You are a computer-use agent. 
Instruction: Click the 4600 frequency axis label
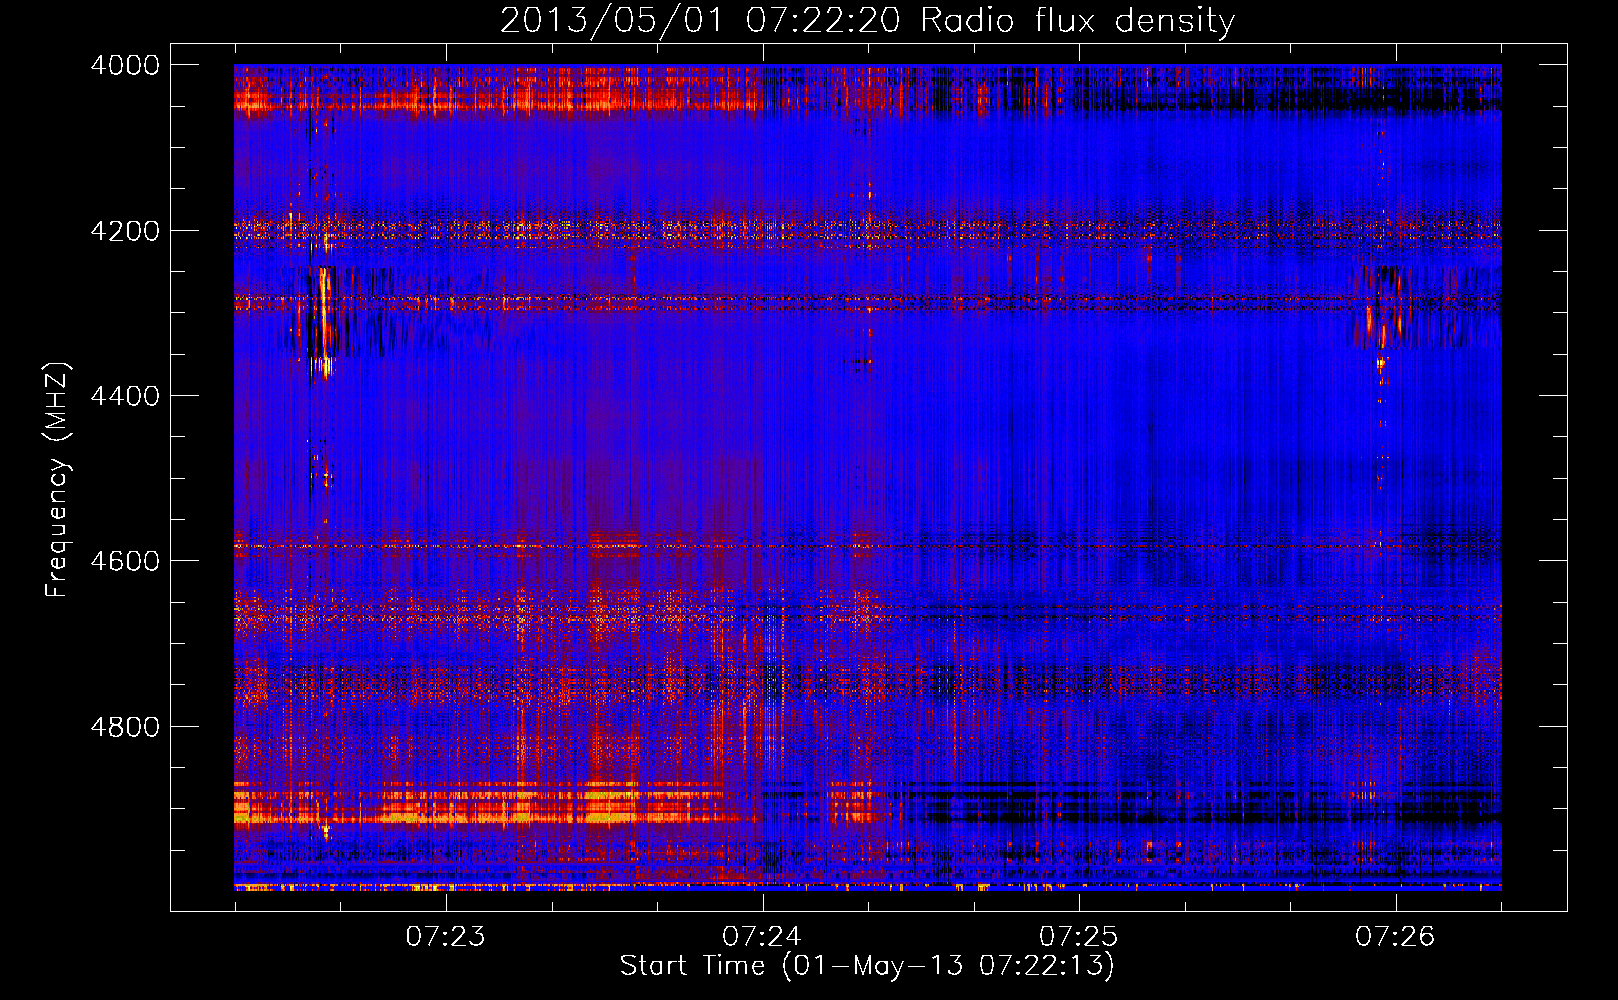click(x=125, y=561)
